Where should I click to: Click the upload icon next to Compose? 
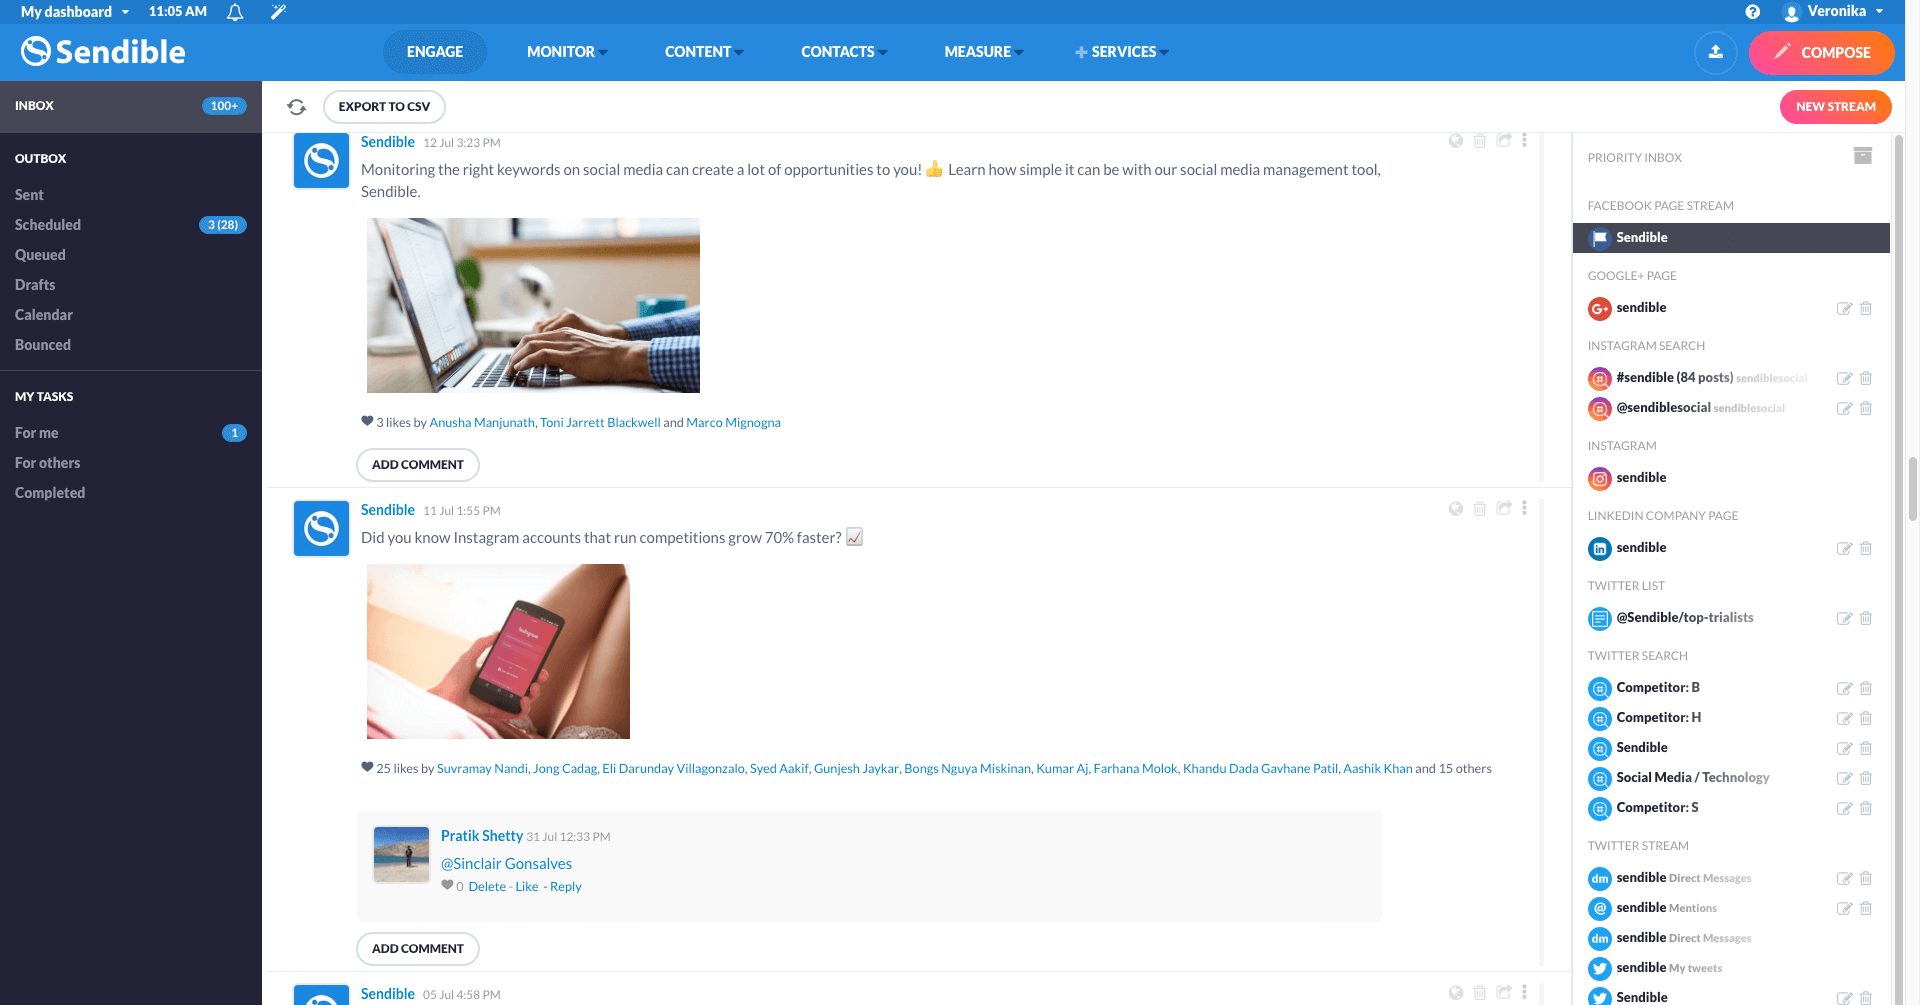[x=1716, y=52]
